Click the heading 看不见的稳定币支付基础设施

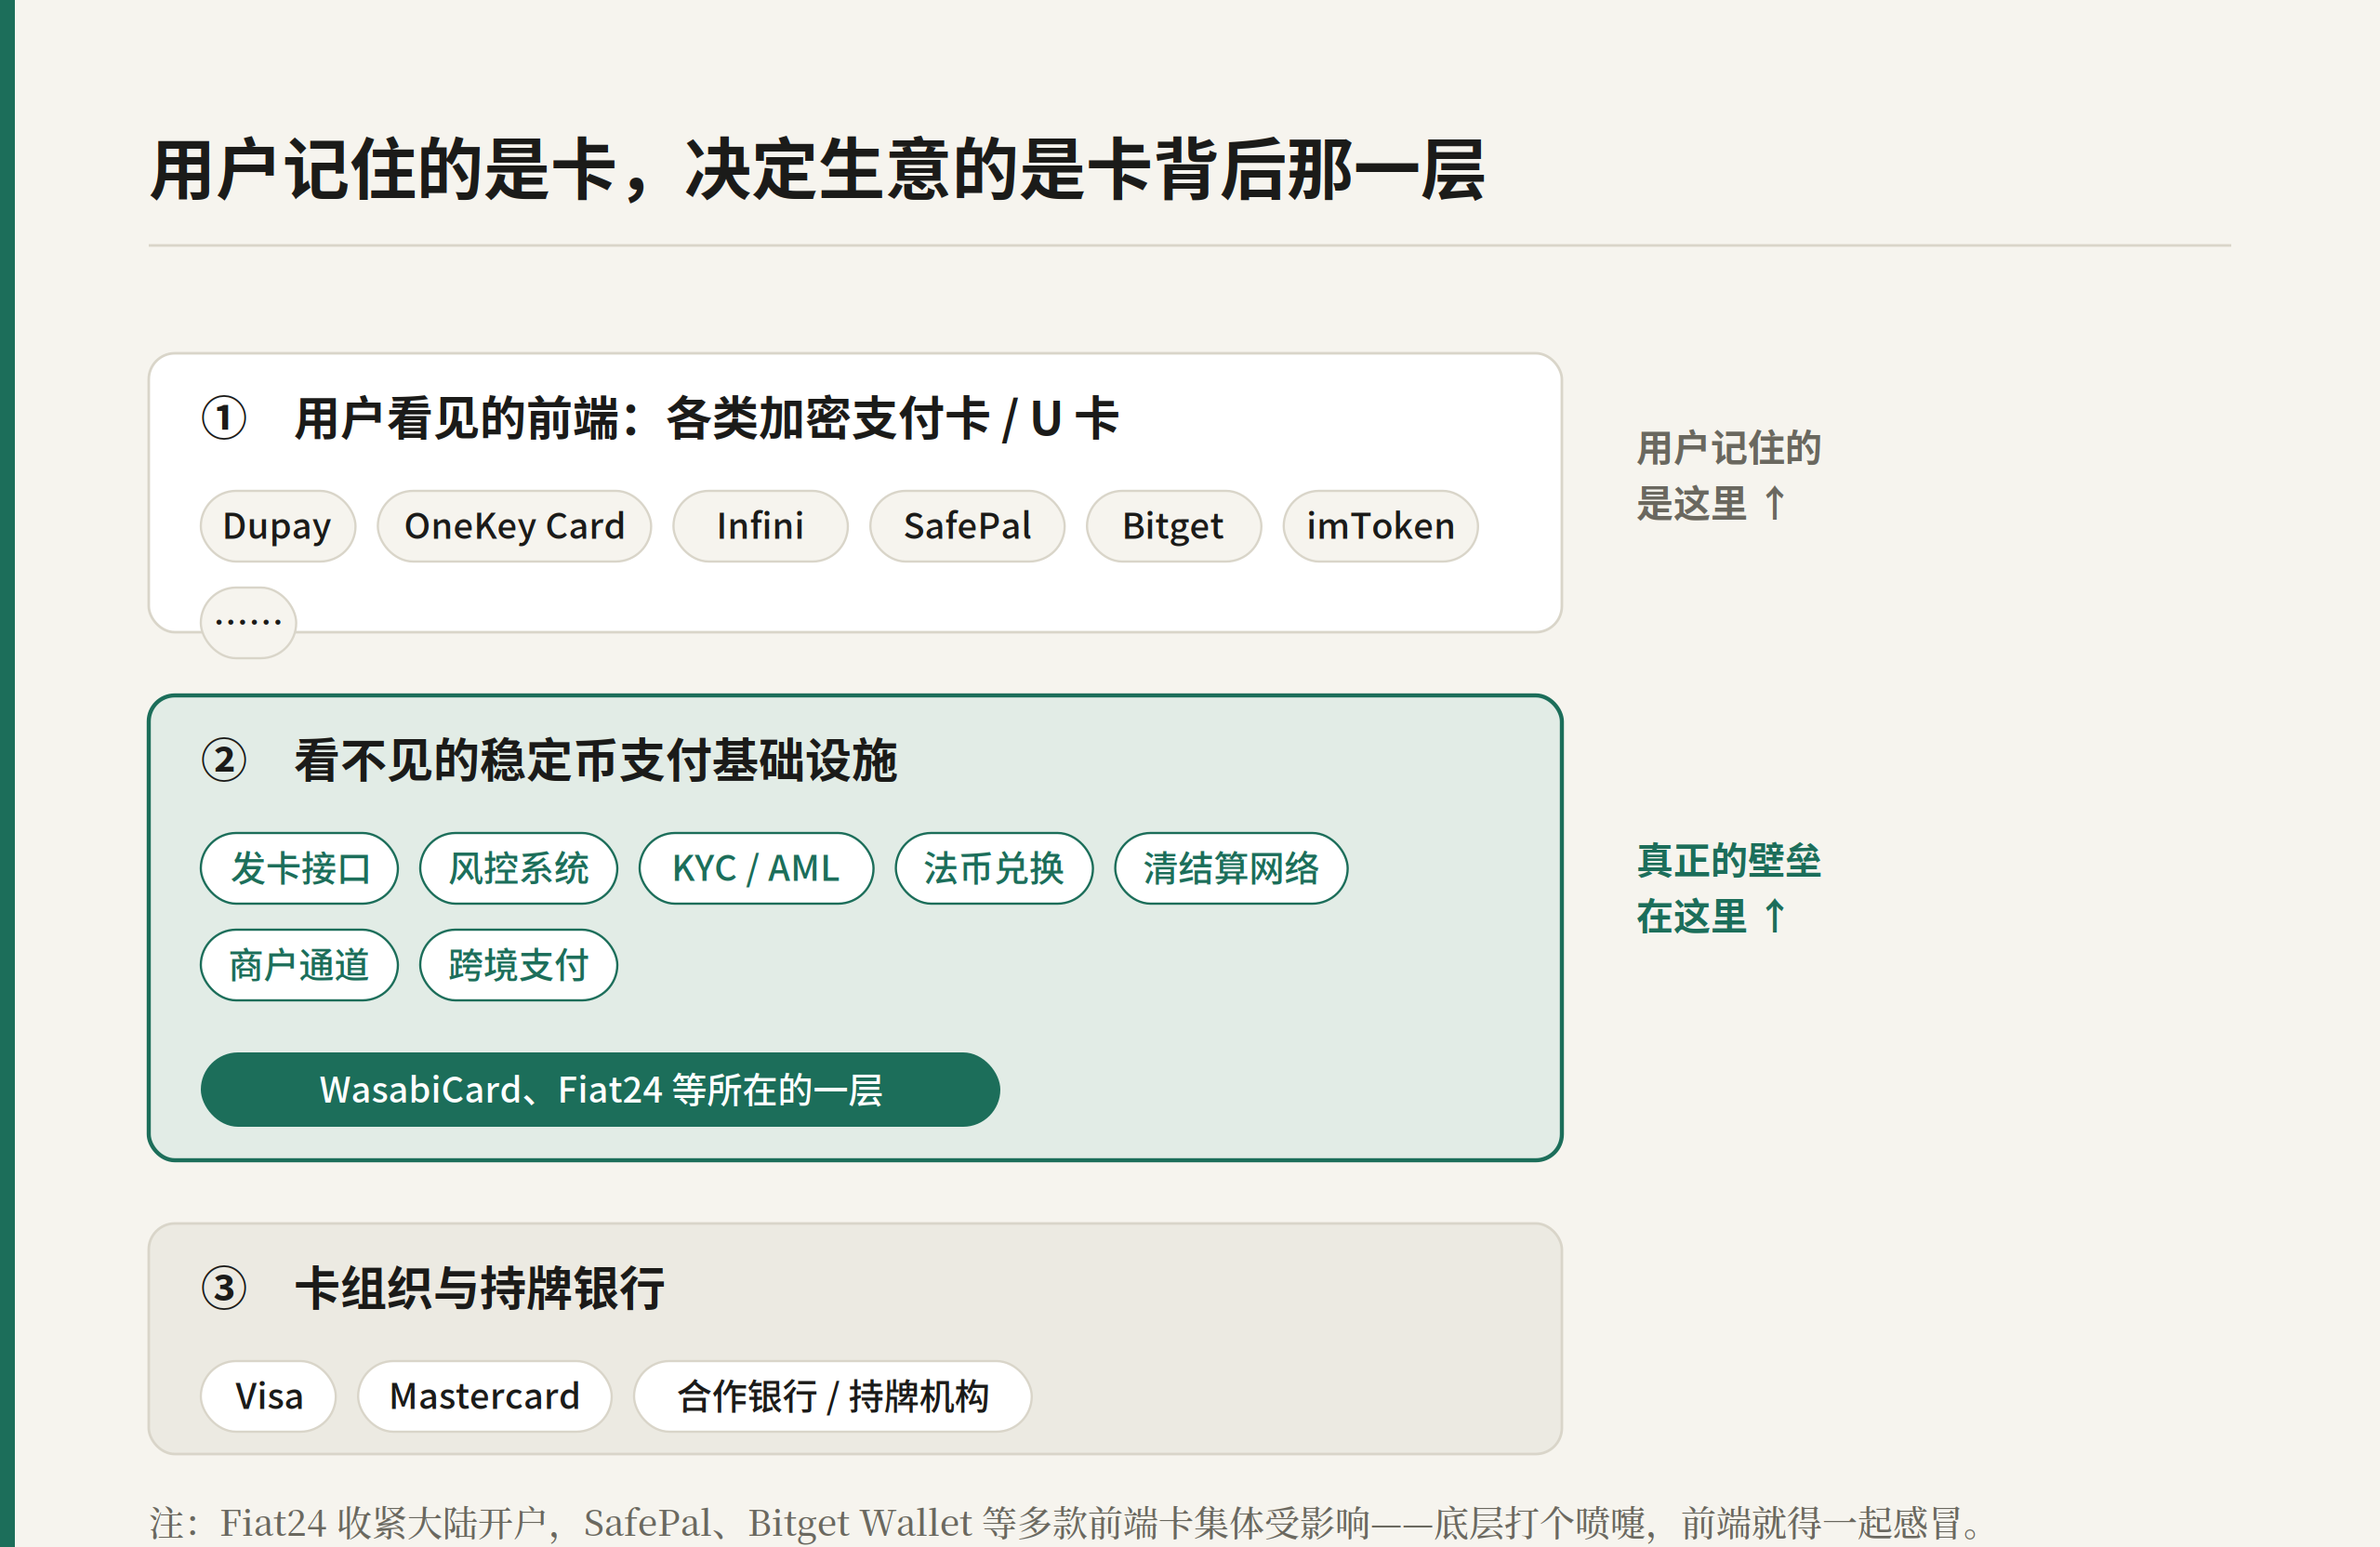(x=595, y=760)
